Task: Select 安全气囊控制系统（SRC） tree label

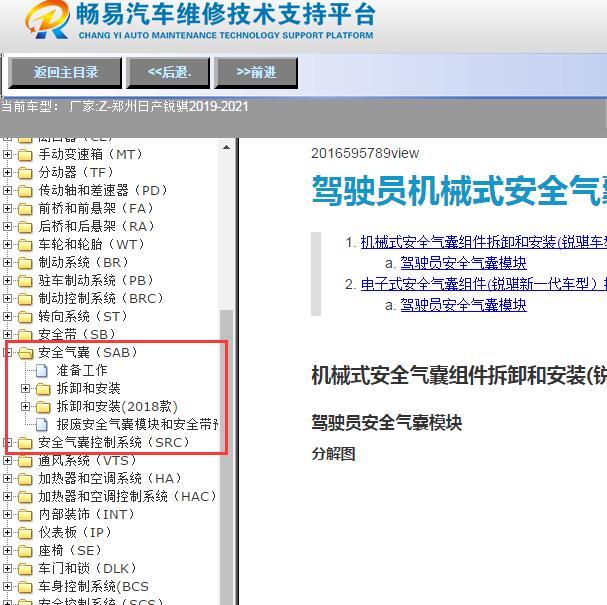Action: click(x=113, y=442)
